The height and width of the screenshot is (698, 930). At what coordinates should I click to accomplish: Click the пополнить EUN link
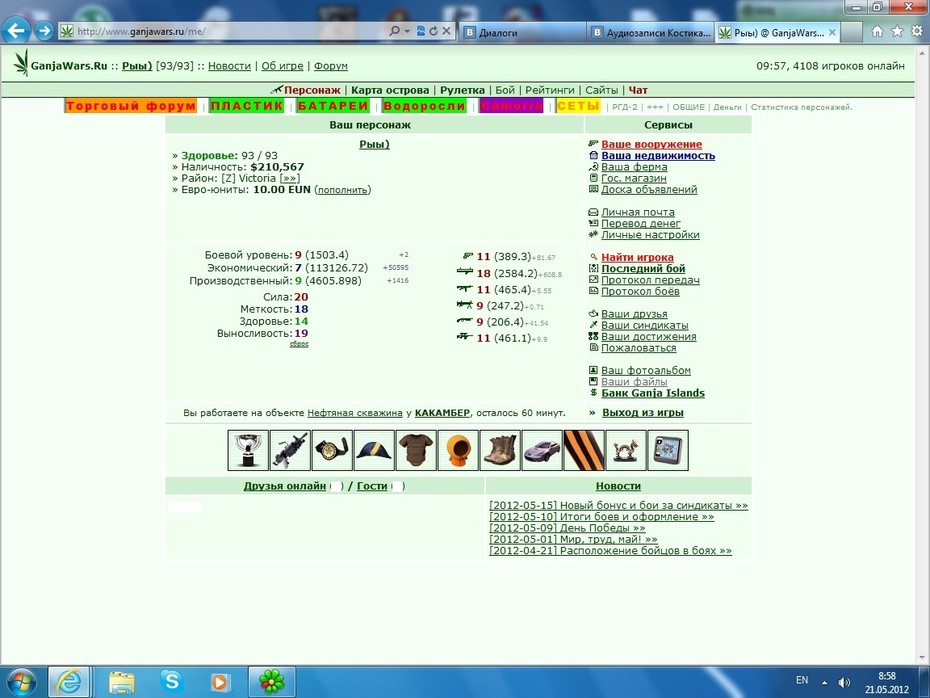pyautogui.click(x=343, y=190)
